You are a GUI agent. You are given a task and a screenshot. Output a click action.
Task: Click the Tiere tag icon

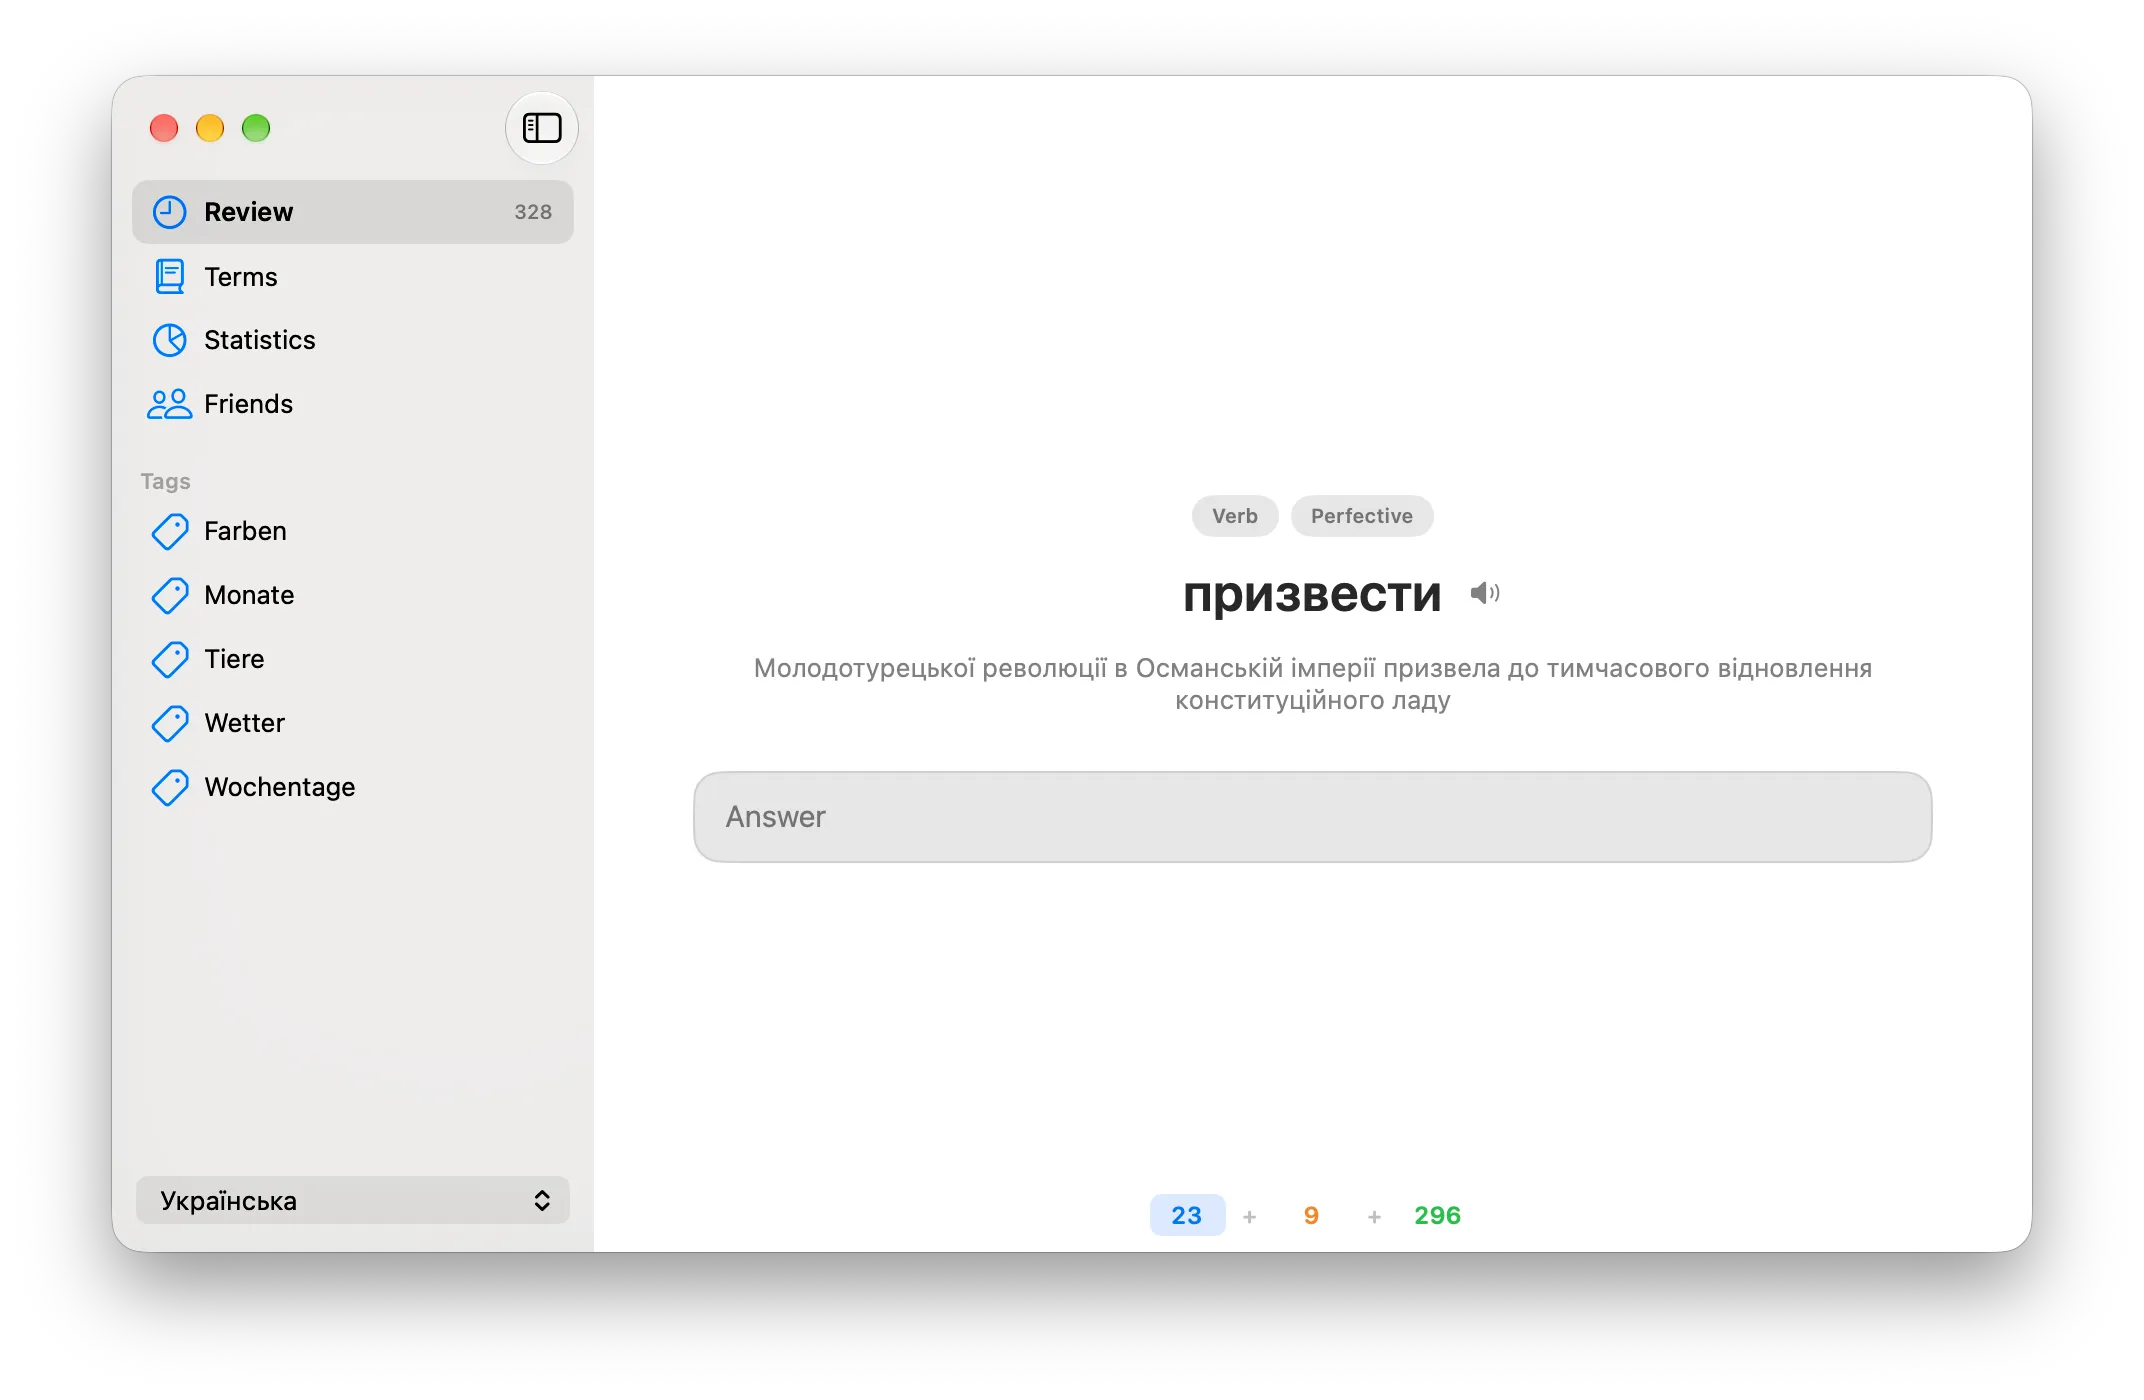(169, 659)
